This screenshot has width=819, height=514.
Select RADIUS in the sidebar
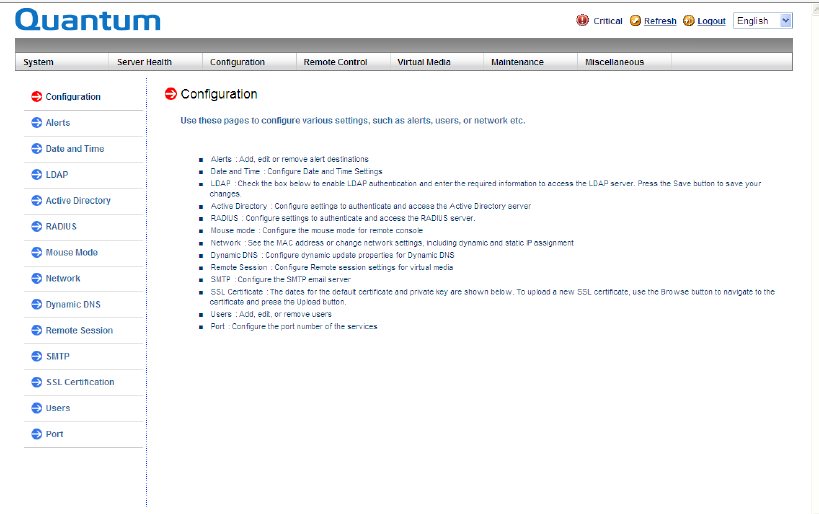[61, 226]
